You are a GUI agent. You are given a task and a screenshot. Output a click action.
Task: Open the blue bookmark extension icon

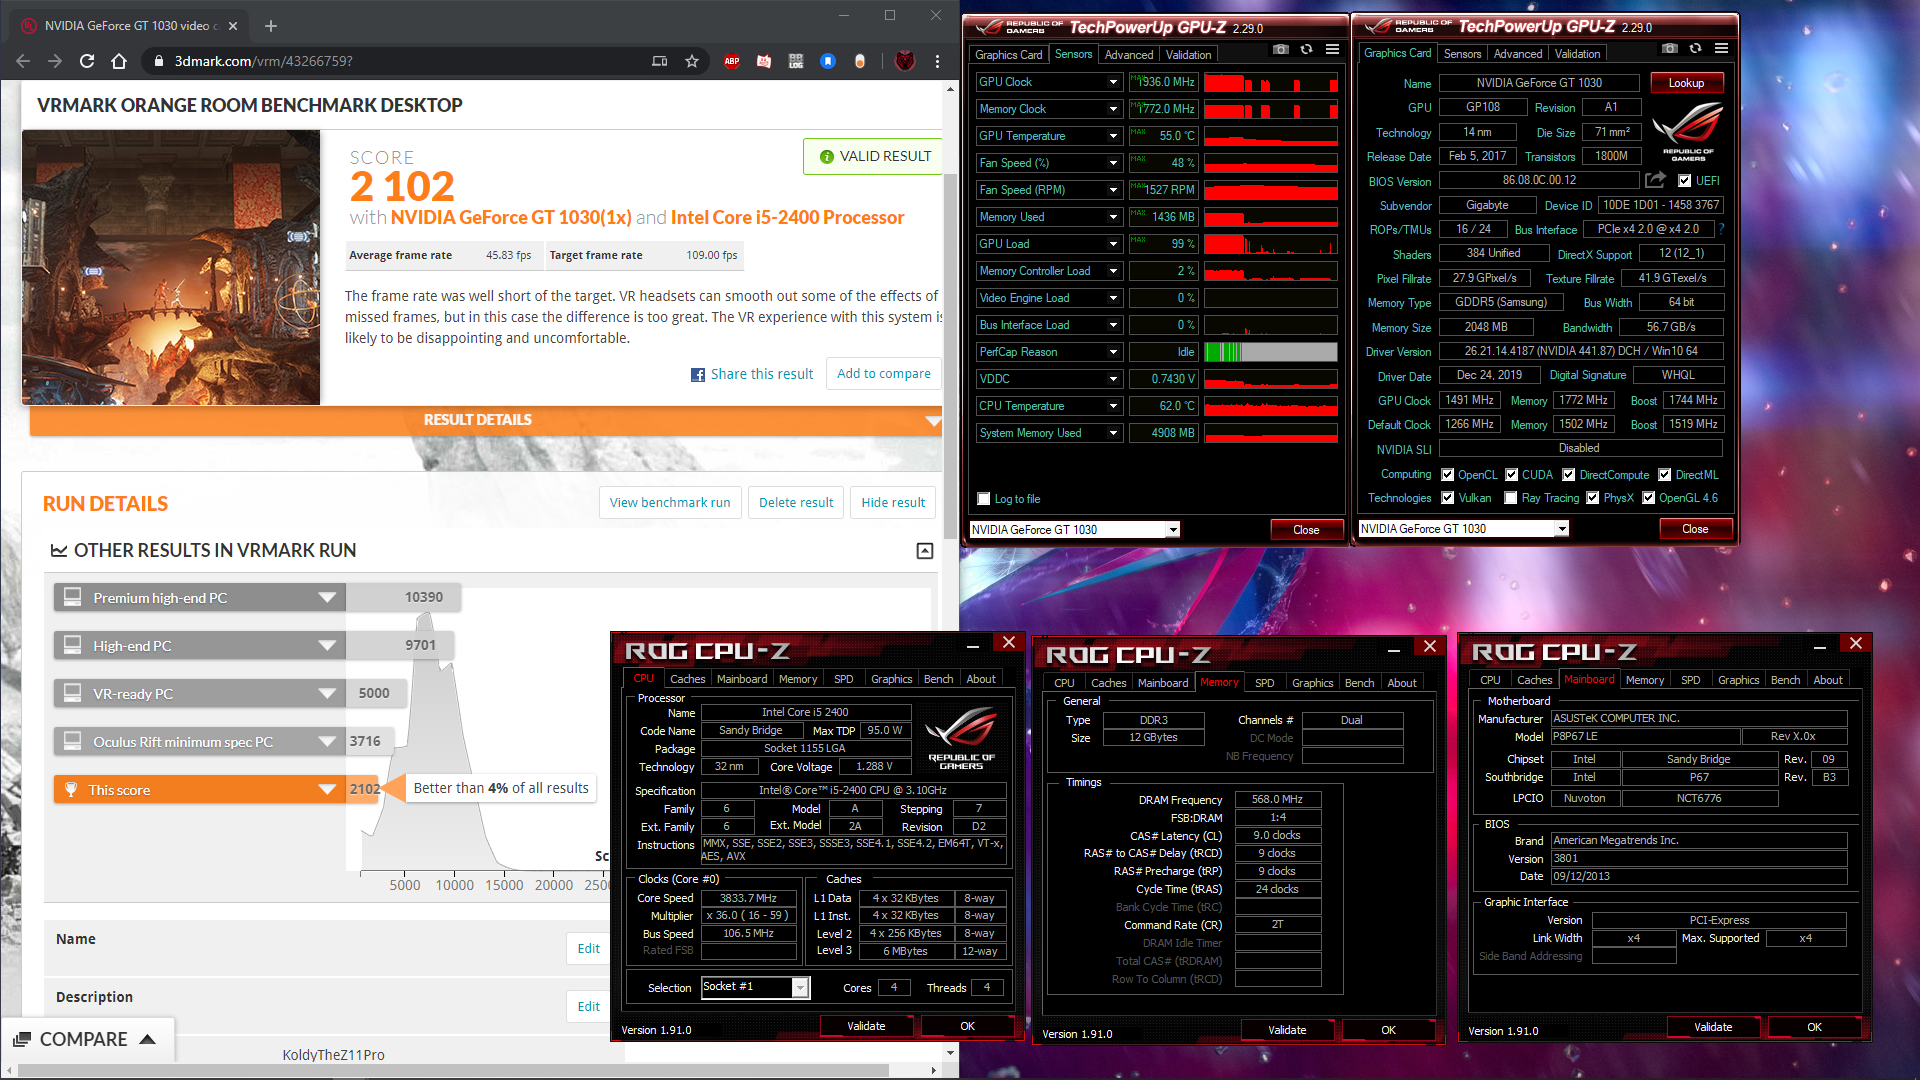(x=828, y=61)
